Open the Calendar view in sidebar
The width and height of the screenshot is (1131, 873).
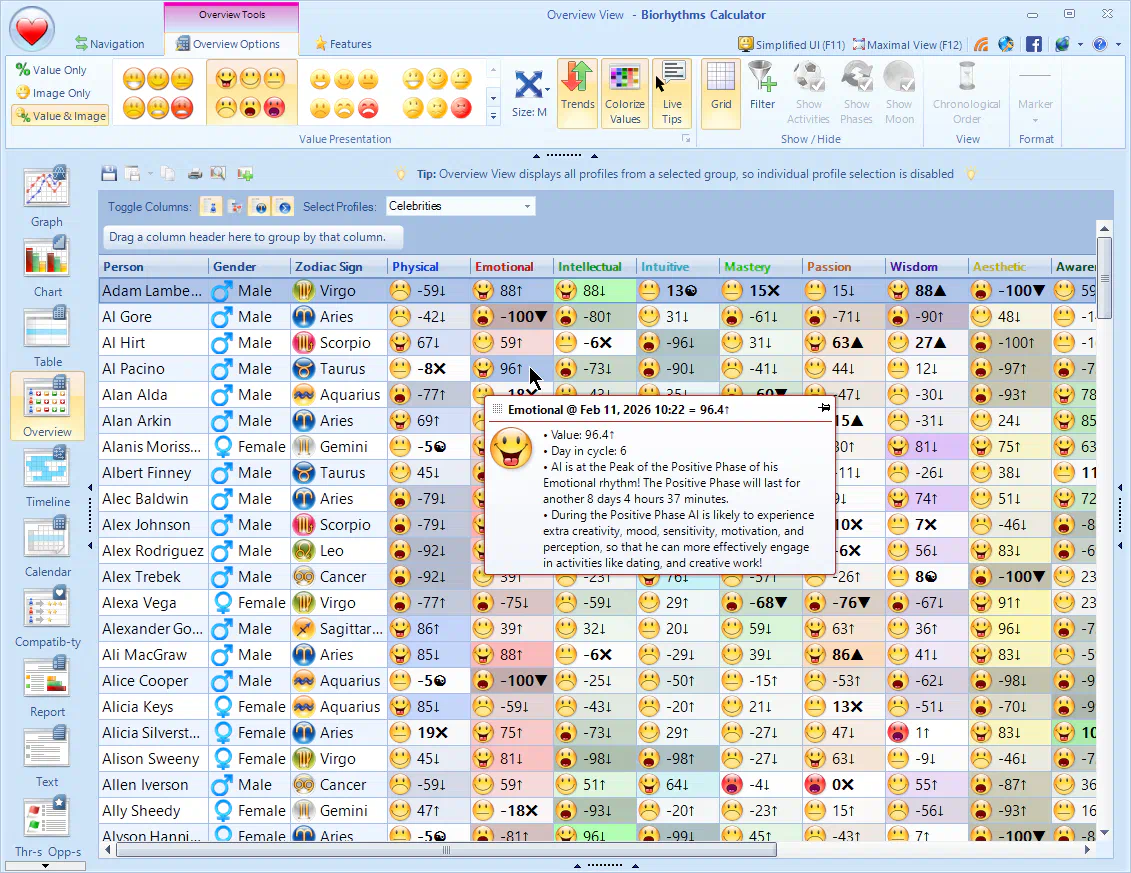pyautogui.click(x=46, y=545)
